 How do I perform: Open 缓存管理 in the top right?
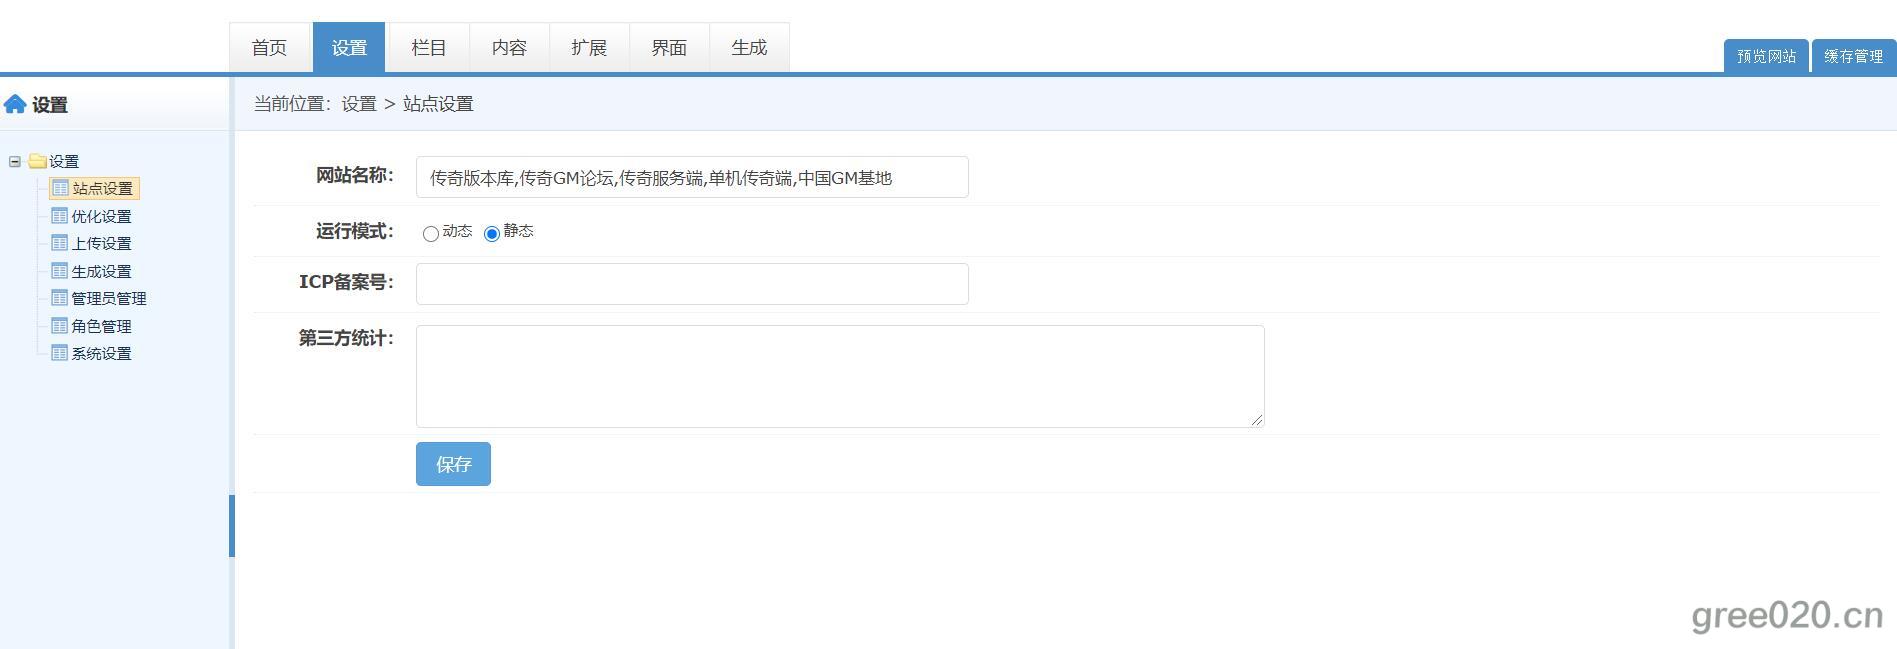point(1853,57)
